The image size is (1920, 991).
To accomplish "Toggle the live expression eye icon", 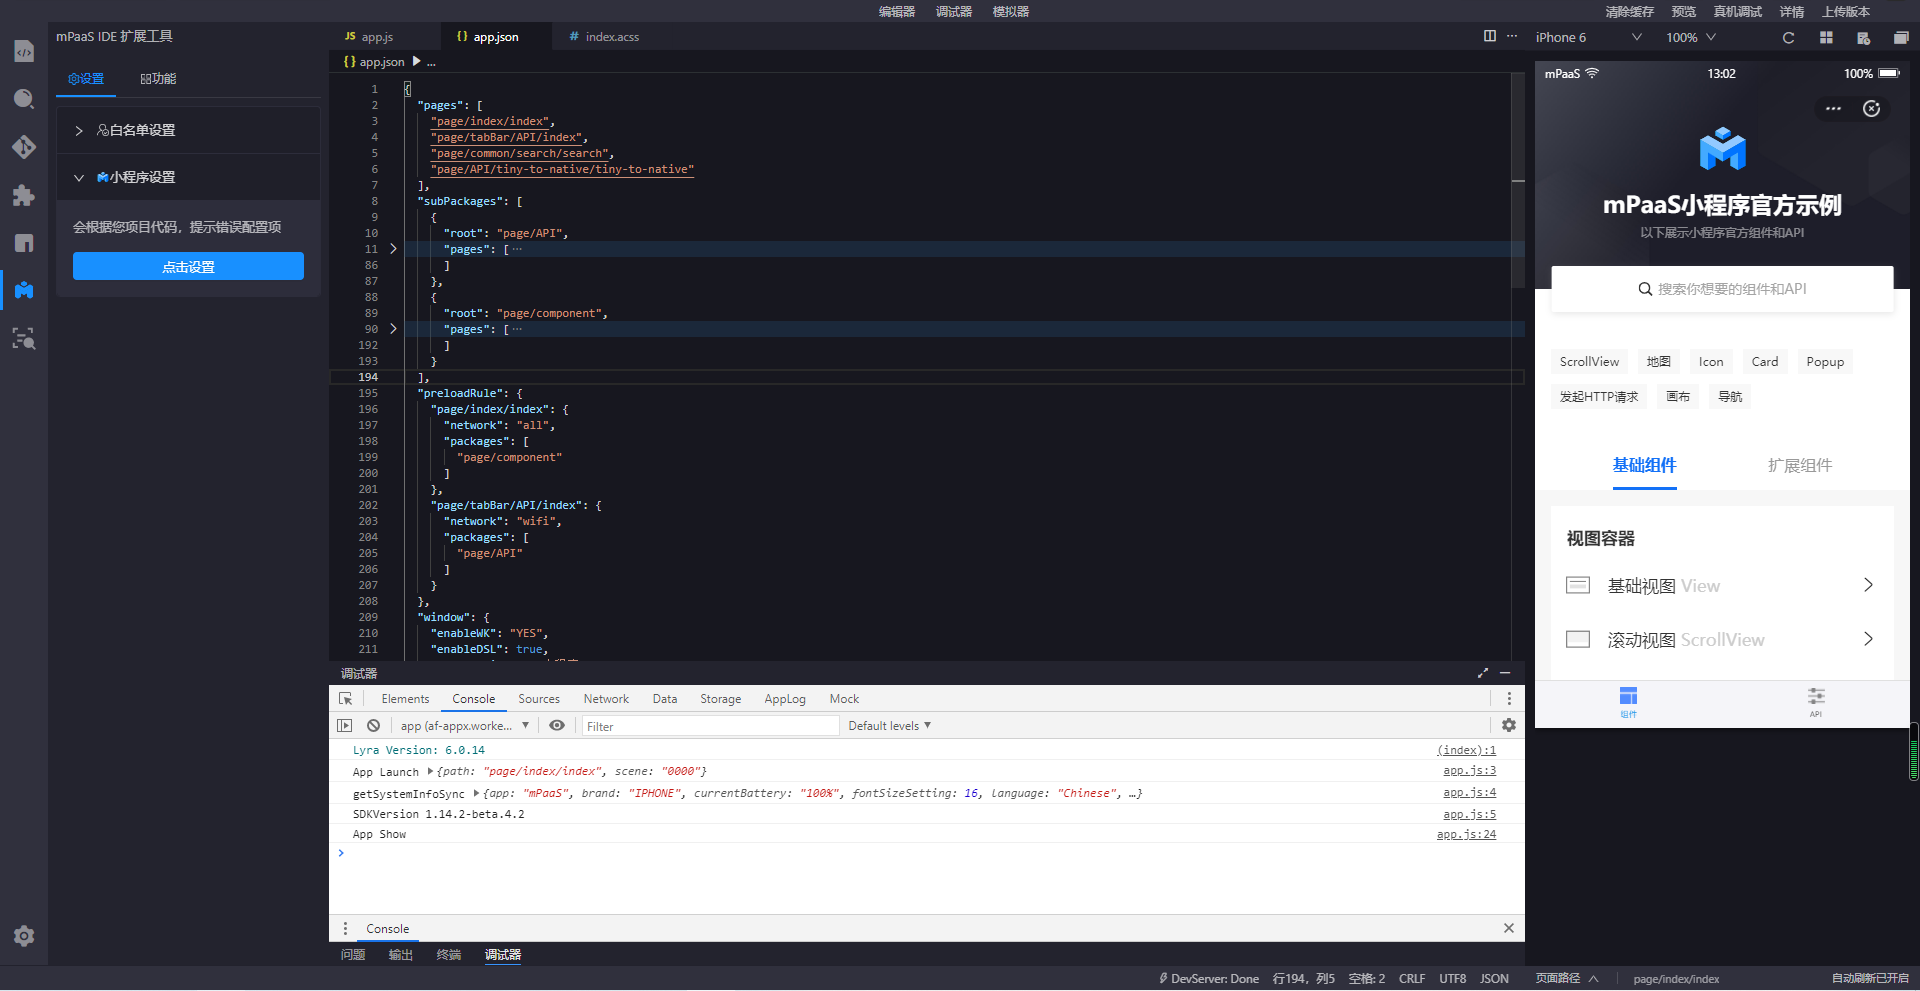I will [x=557, y=726].
